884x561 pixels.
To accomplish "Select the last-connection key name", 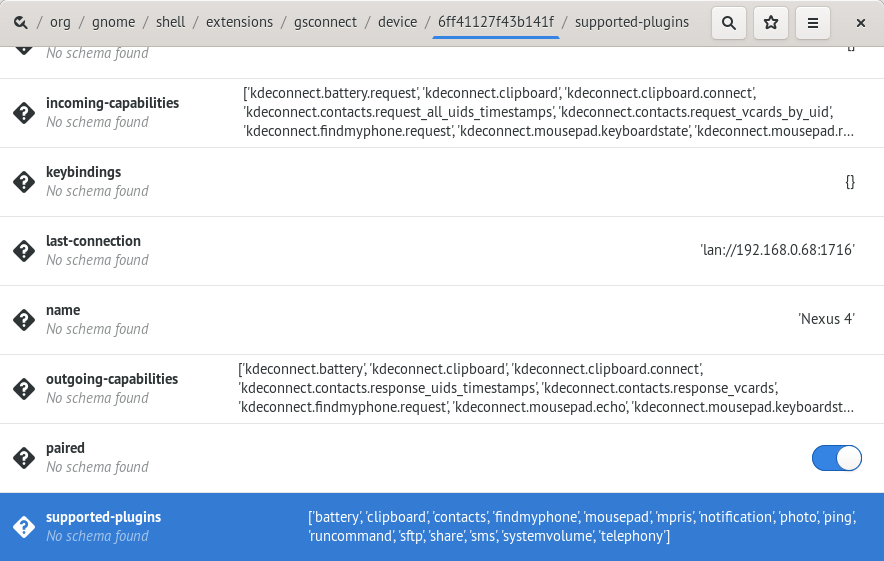I will [x=93, y=241].
